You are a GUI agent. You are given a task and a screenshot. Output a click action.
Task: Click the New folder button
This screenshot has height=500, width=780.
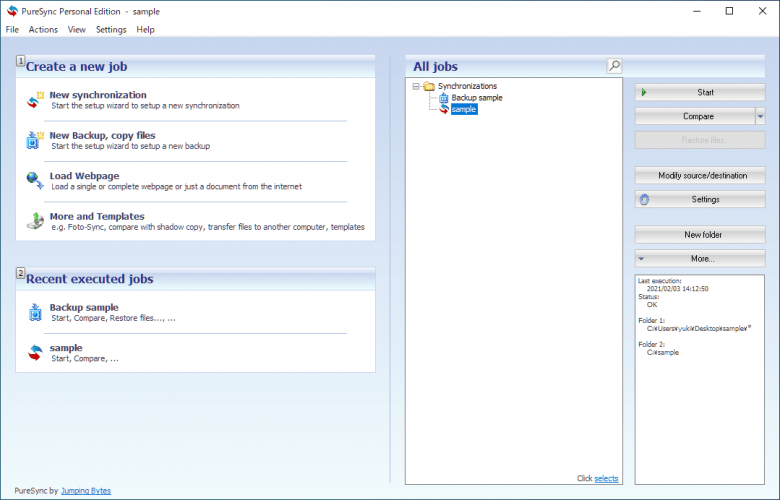tap(700, 235)
